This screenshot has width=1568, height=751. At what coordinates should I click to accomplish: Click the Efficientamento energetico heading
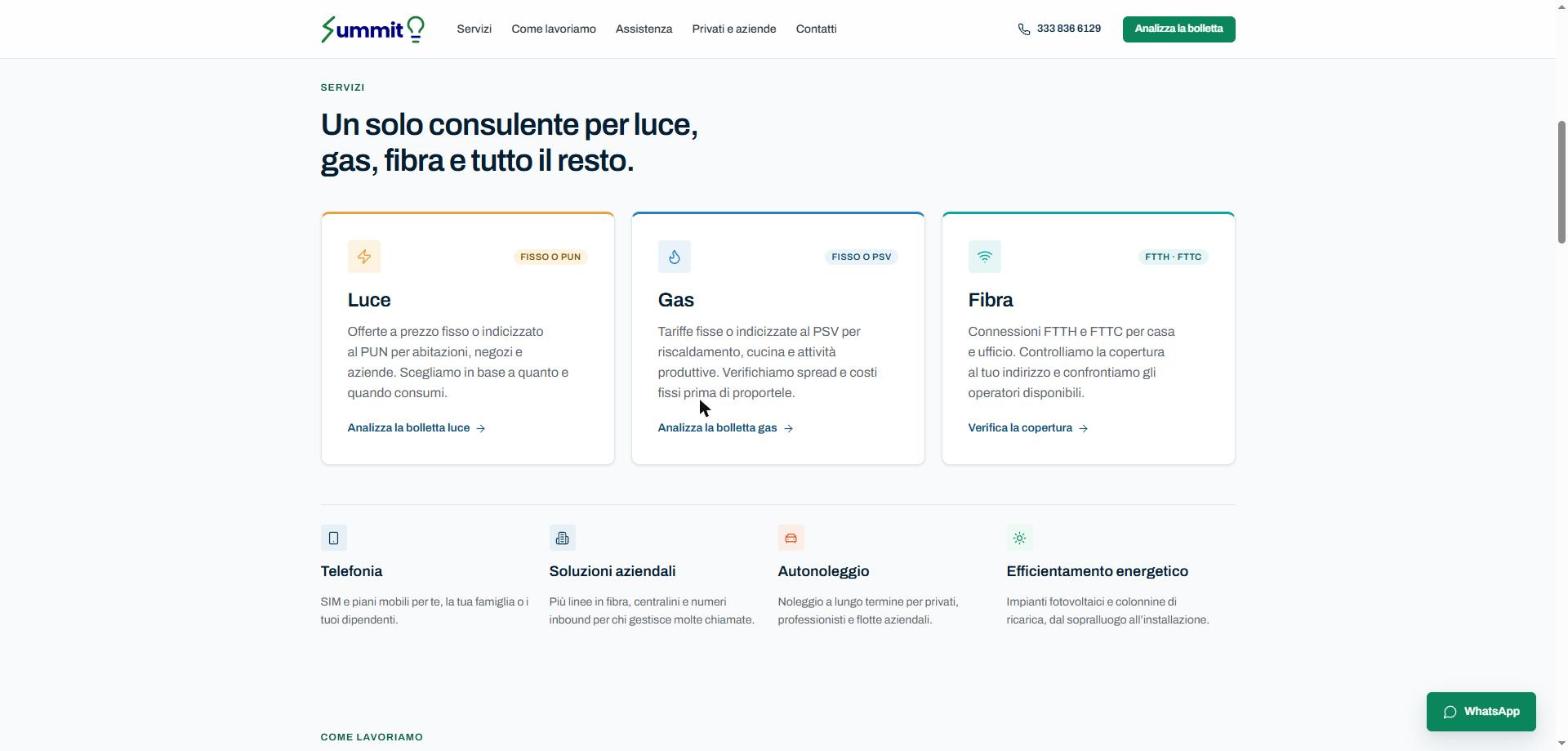1097,571
